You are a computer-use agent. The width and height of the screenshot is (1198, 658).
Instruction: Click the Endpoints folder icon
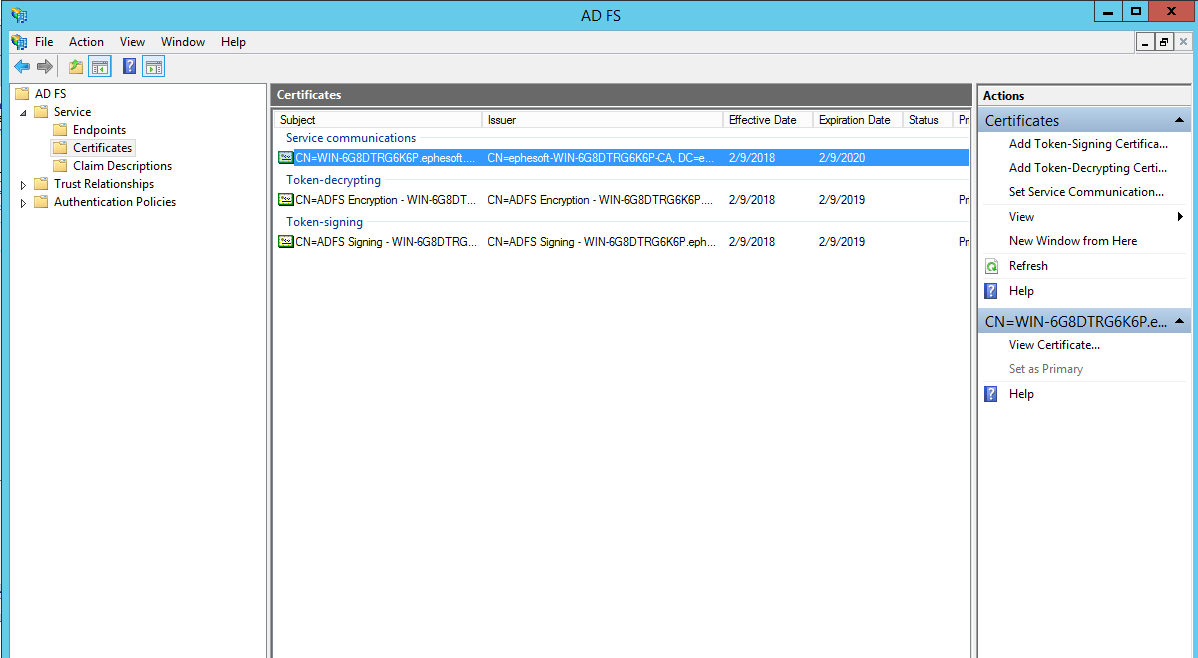pyautogui.click(x=60, y=130)
